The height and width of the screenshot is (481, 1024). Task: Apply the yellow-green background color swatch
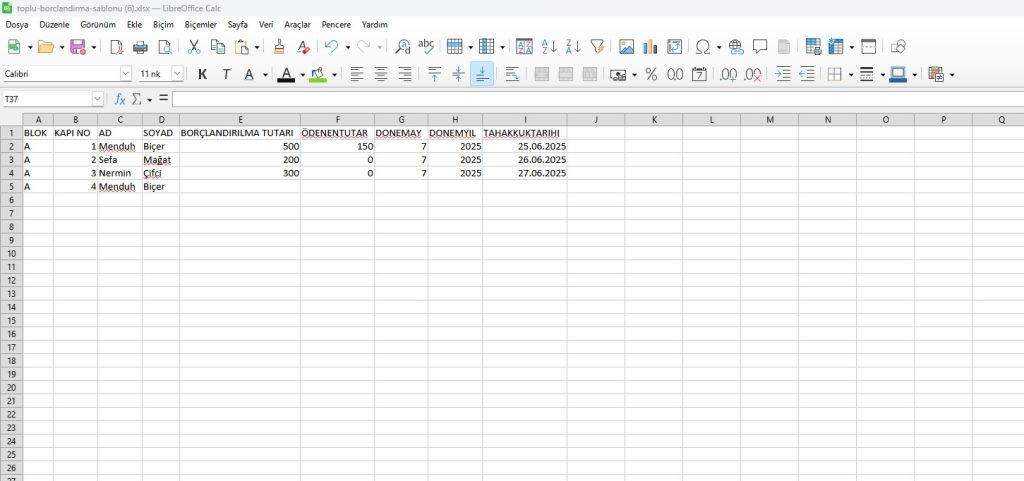click(x=317, y=74)
